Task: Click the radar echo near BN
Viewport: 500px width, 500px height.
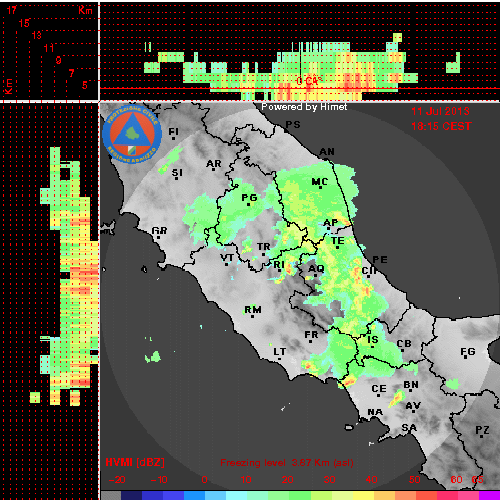Action: tap(397, 399)
